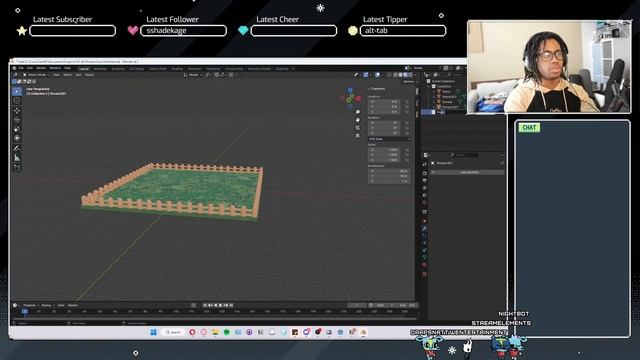Image resolution: width=640 pixels, height=360 pixels.
Task: Open Opera browser from taskbar
Action: [x=192, y=332]
